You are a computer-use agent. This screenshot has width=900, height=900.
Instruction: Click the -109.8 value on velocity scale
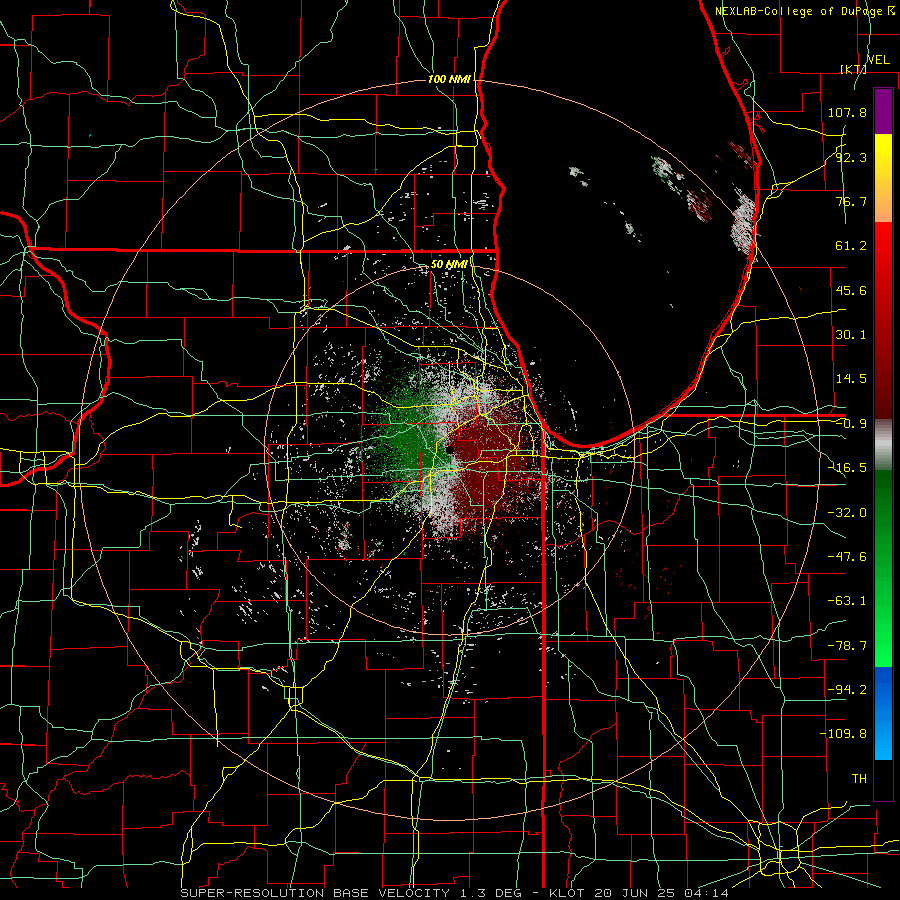pyautogui.click(x=843, y=734)
